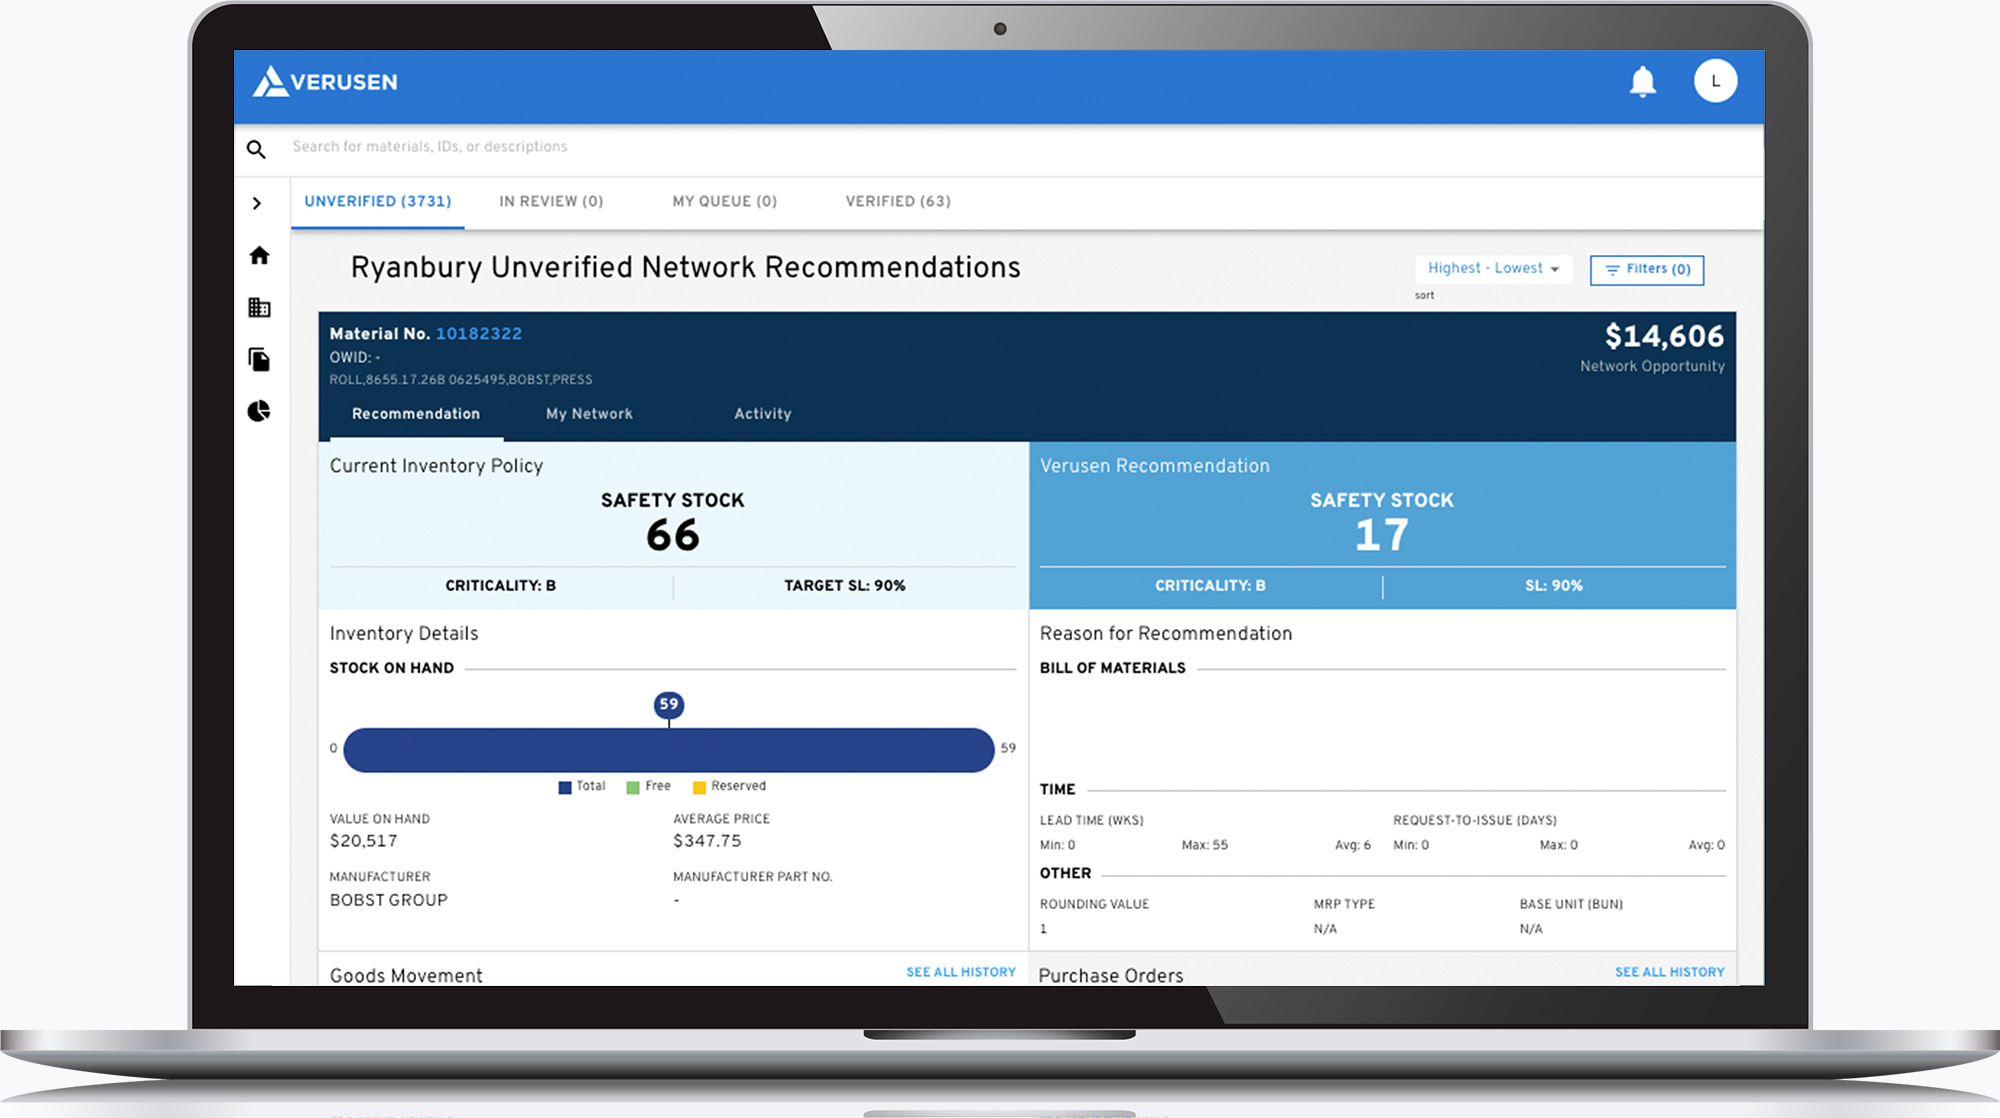Click the Free legend swatch
Screen dimensions: 2000x1118
[x=632, y=787]
